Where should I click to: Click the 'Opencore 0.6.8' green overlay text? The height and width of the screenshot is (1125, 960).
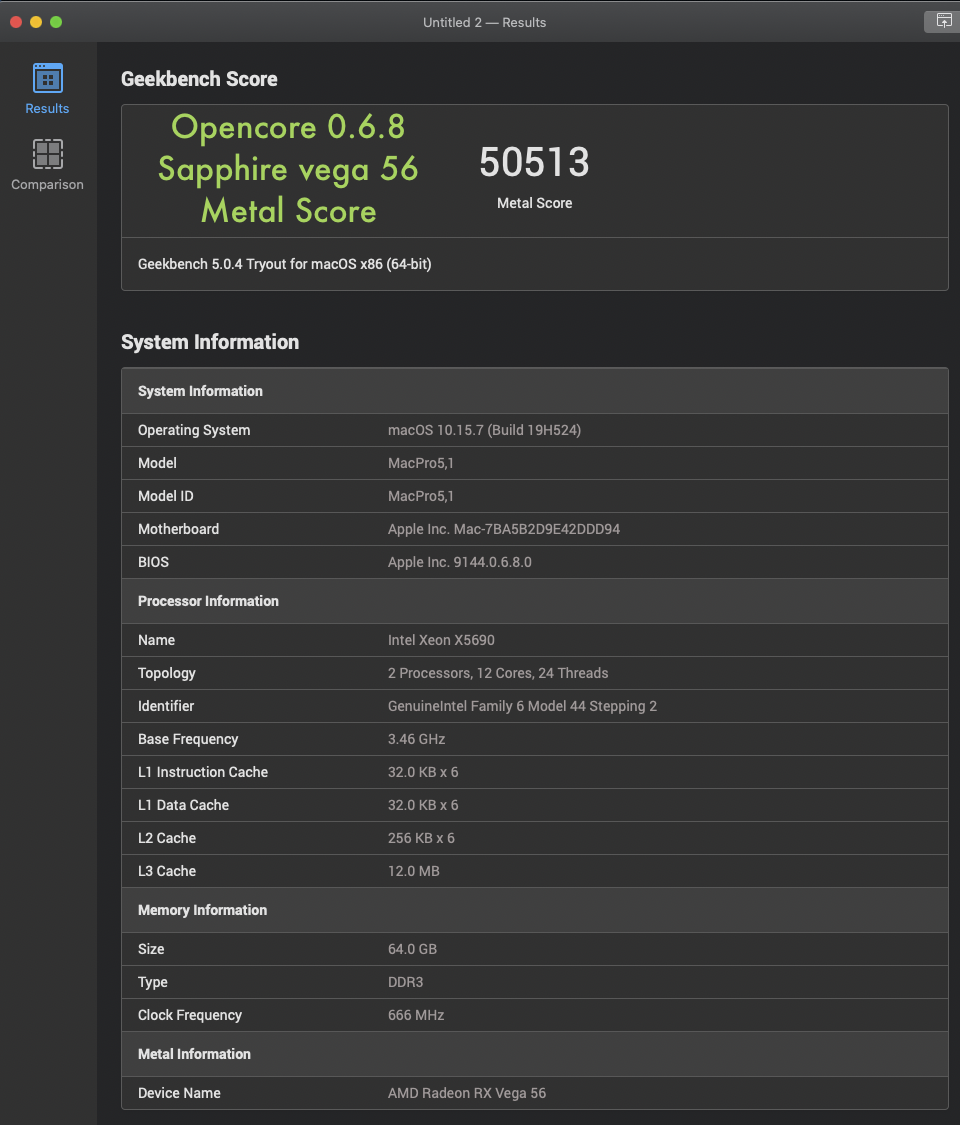pyautogui.click(x=288, y=127)
